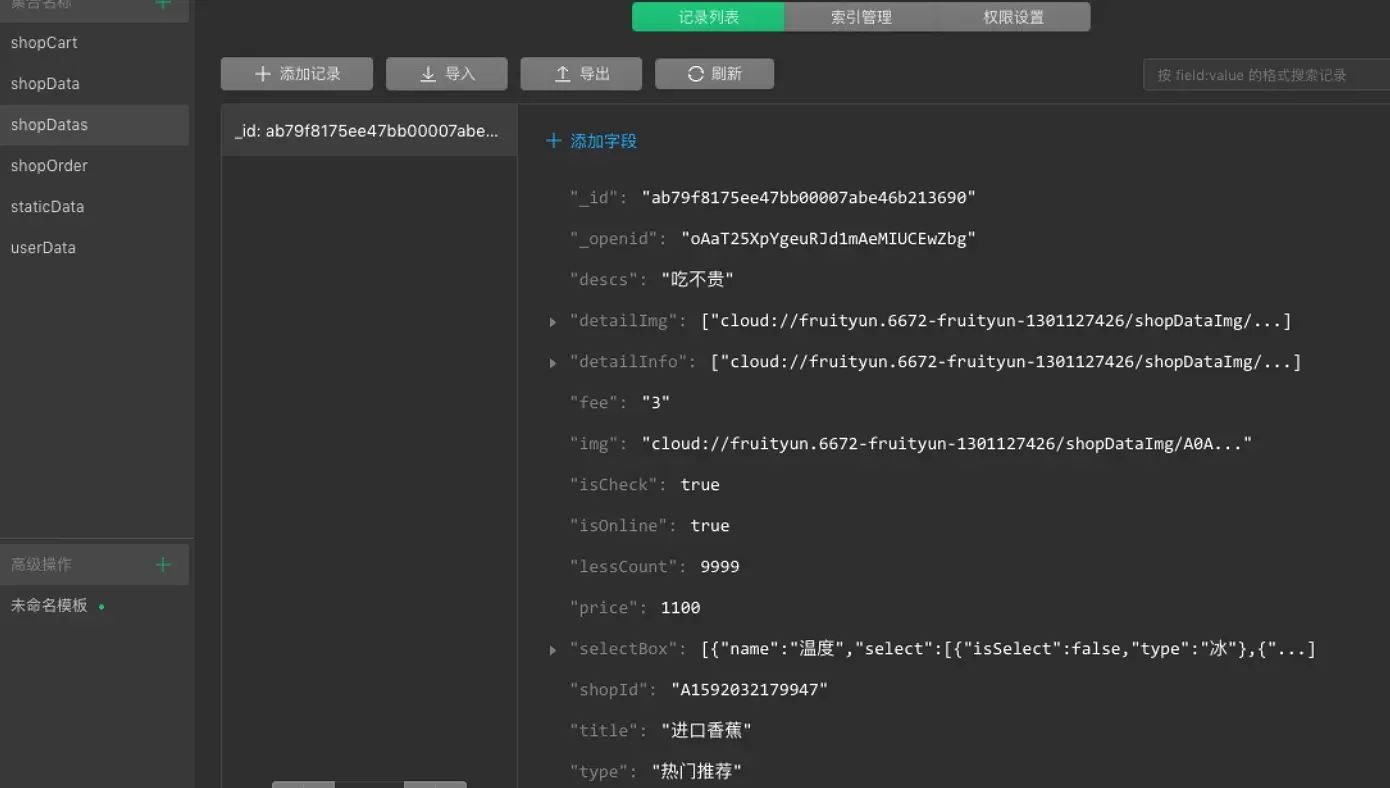Click the "descs" field key

pos(608,280)
